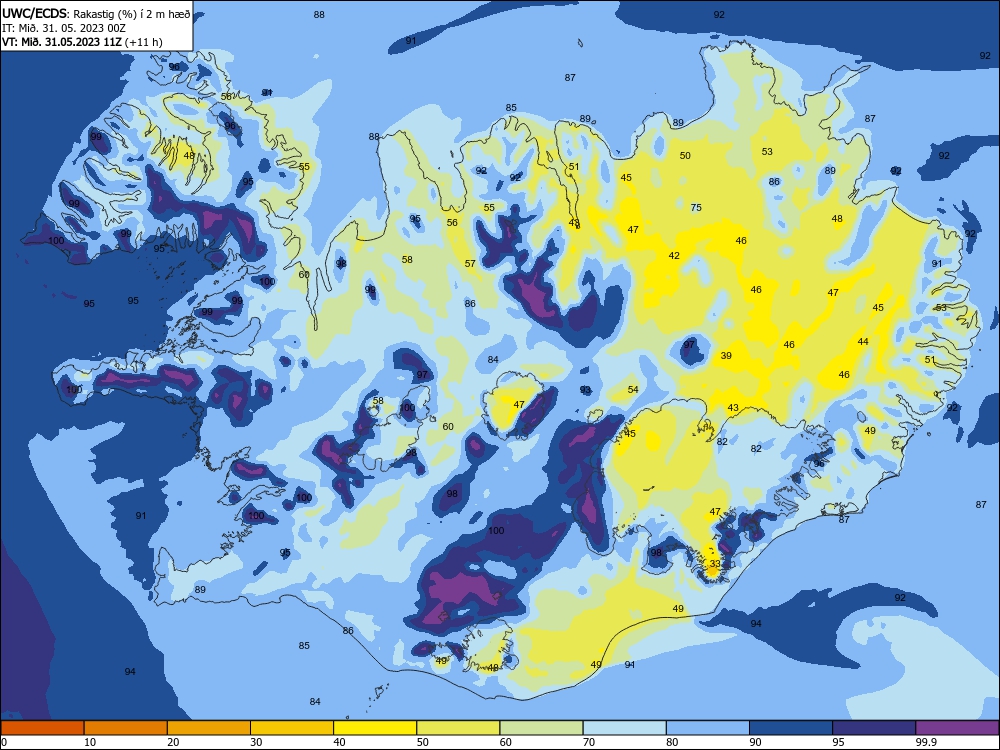Click the humidity value 93 on the map
Image resolution: width=1000 pixels, height=750 pixels.
pos(585,390)
